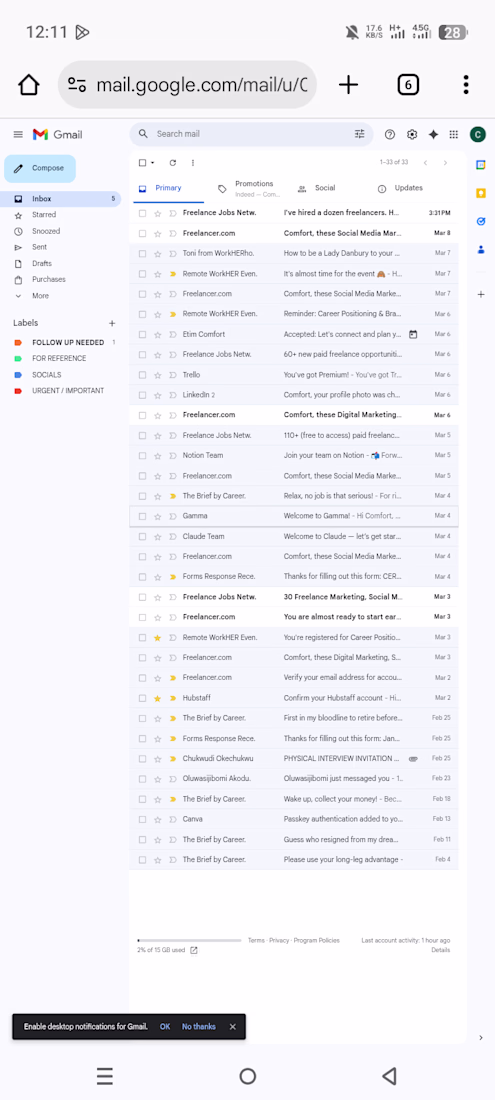Get add-ons with the plus icon
The image size is (495, 1100).
(481, 295)
